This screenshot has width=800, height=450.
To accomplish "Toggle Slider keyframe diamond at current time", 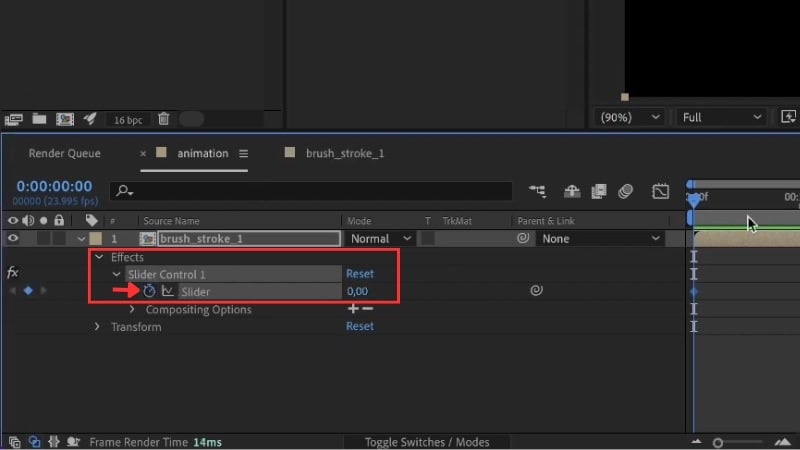I will pyautogui.click(x=28, y=290).
